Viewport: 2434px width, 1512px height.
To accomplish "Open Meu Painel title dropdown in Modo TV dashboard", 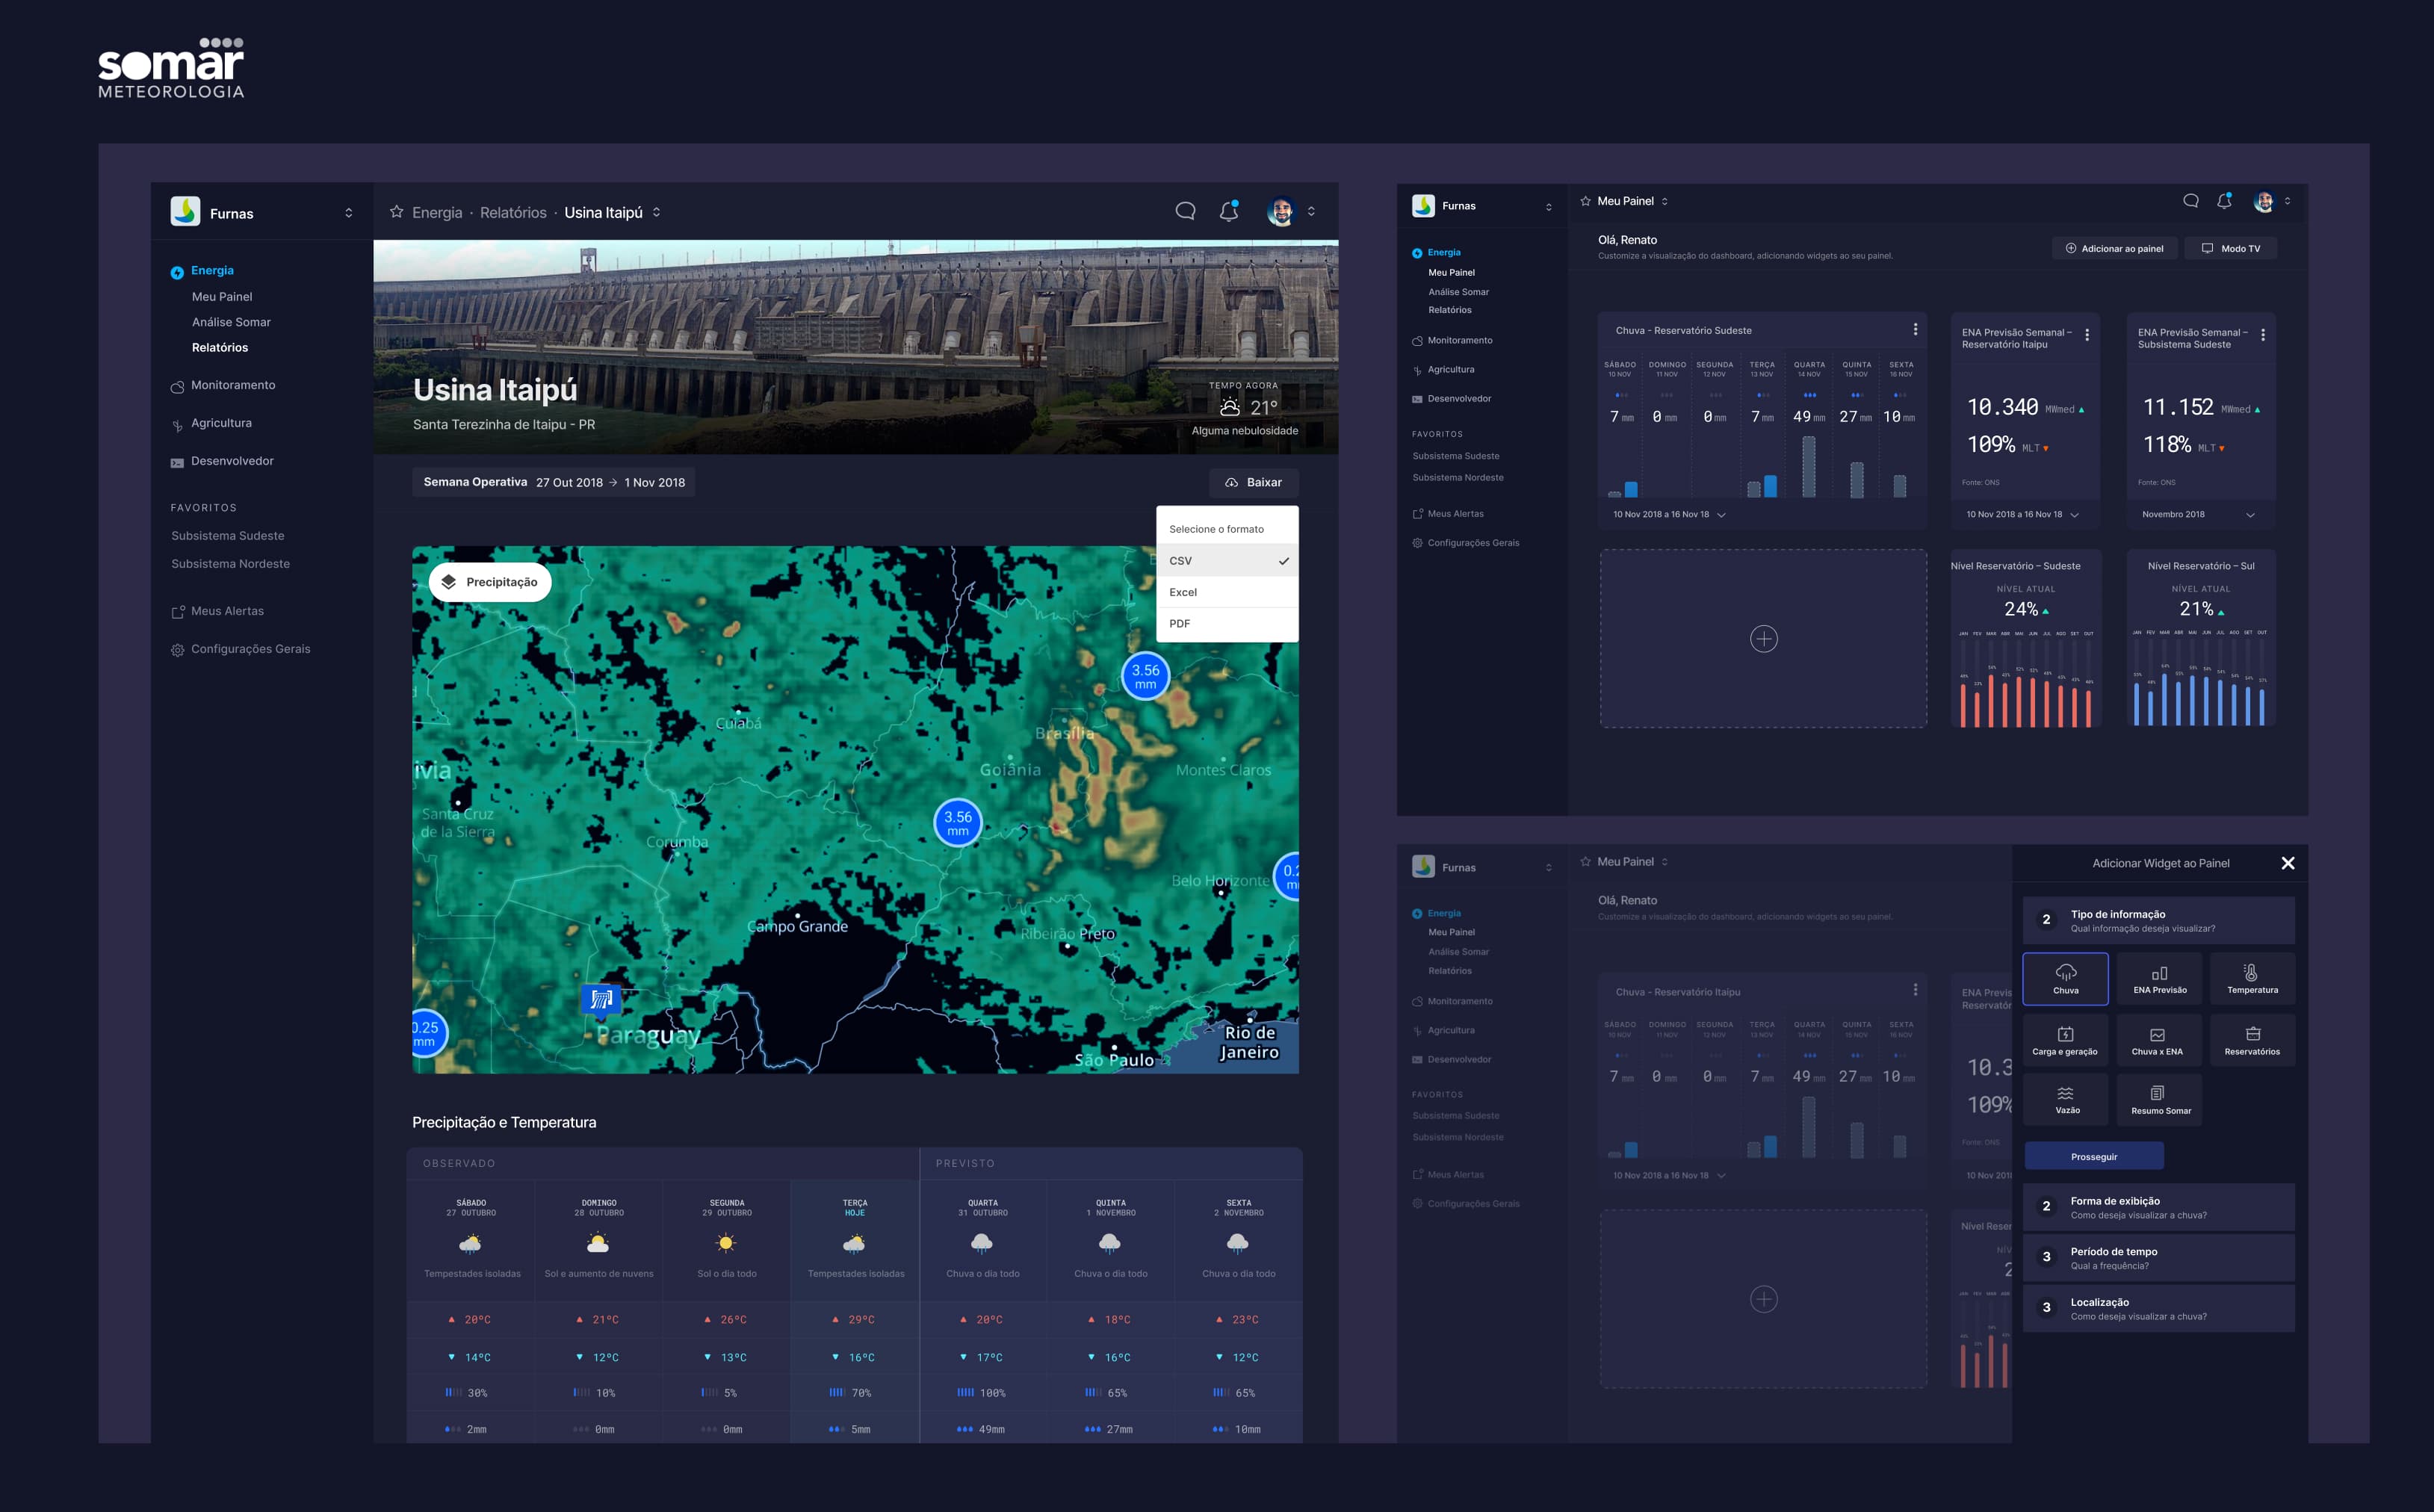I will coord(1665,202).
